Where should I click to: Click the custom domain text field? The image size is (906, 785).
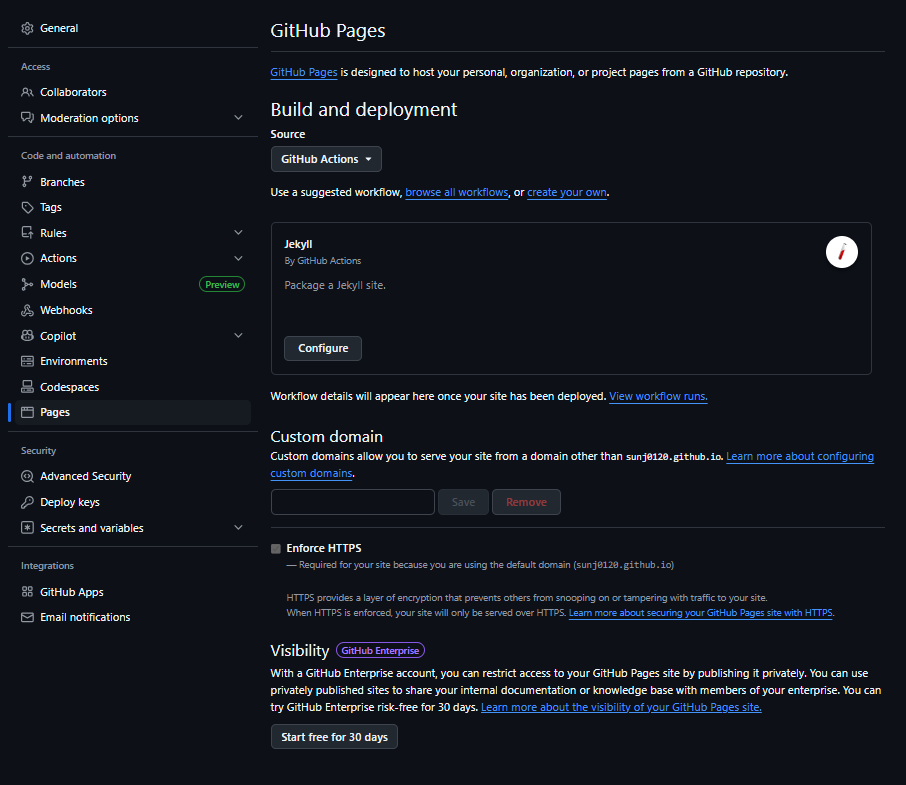point(352,502)
